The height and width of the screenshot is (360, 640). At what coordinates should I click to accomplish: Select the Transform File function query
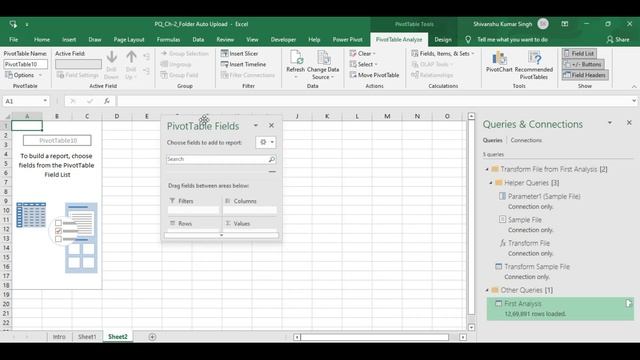[x=529, y=243]
